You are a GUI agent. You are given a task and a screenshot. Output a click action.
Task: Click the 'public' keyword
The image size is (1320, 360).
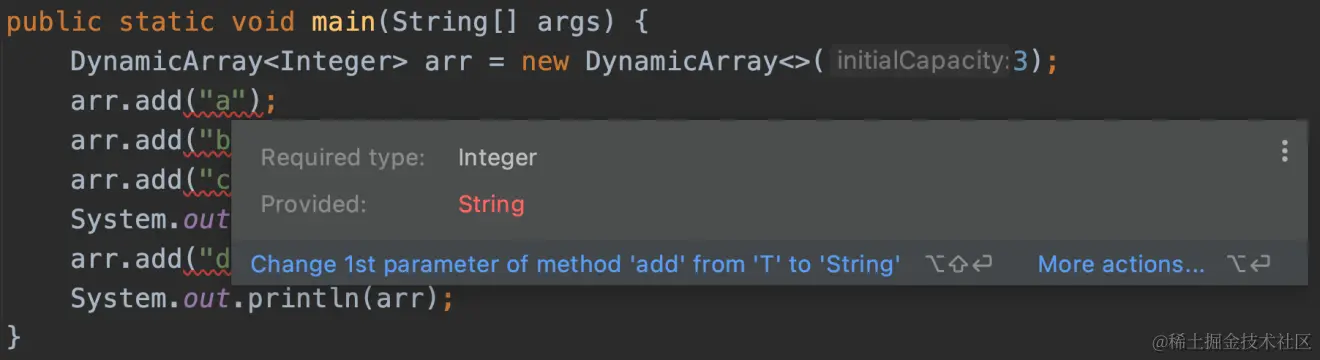[x=55, y=21]
